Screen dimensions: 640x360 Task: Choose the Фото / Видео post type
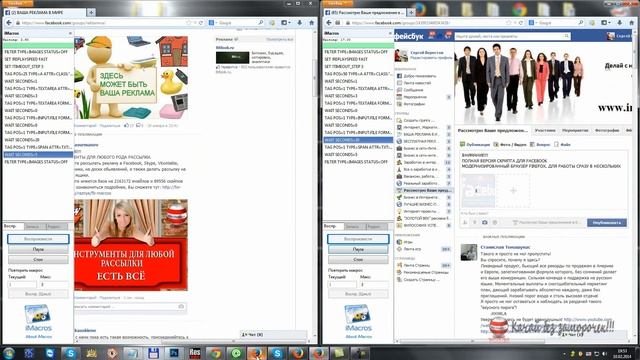coord(510,144)
